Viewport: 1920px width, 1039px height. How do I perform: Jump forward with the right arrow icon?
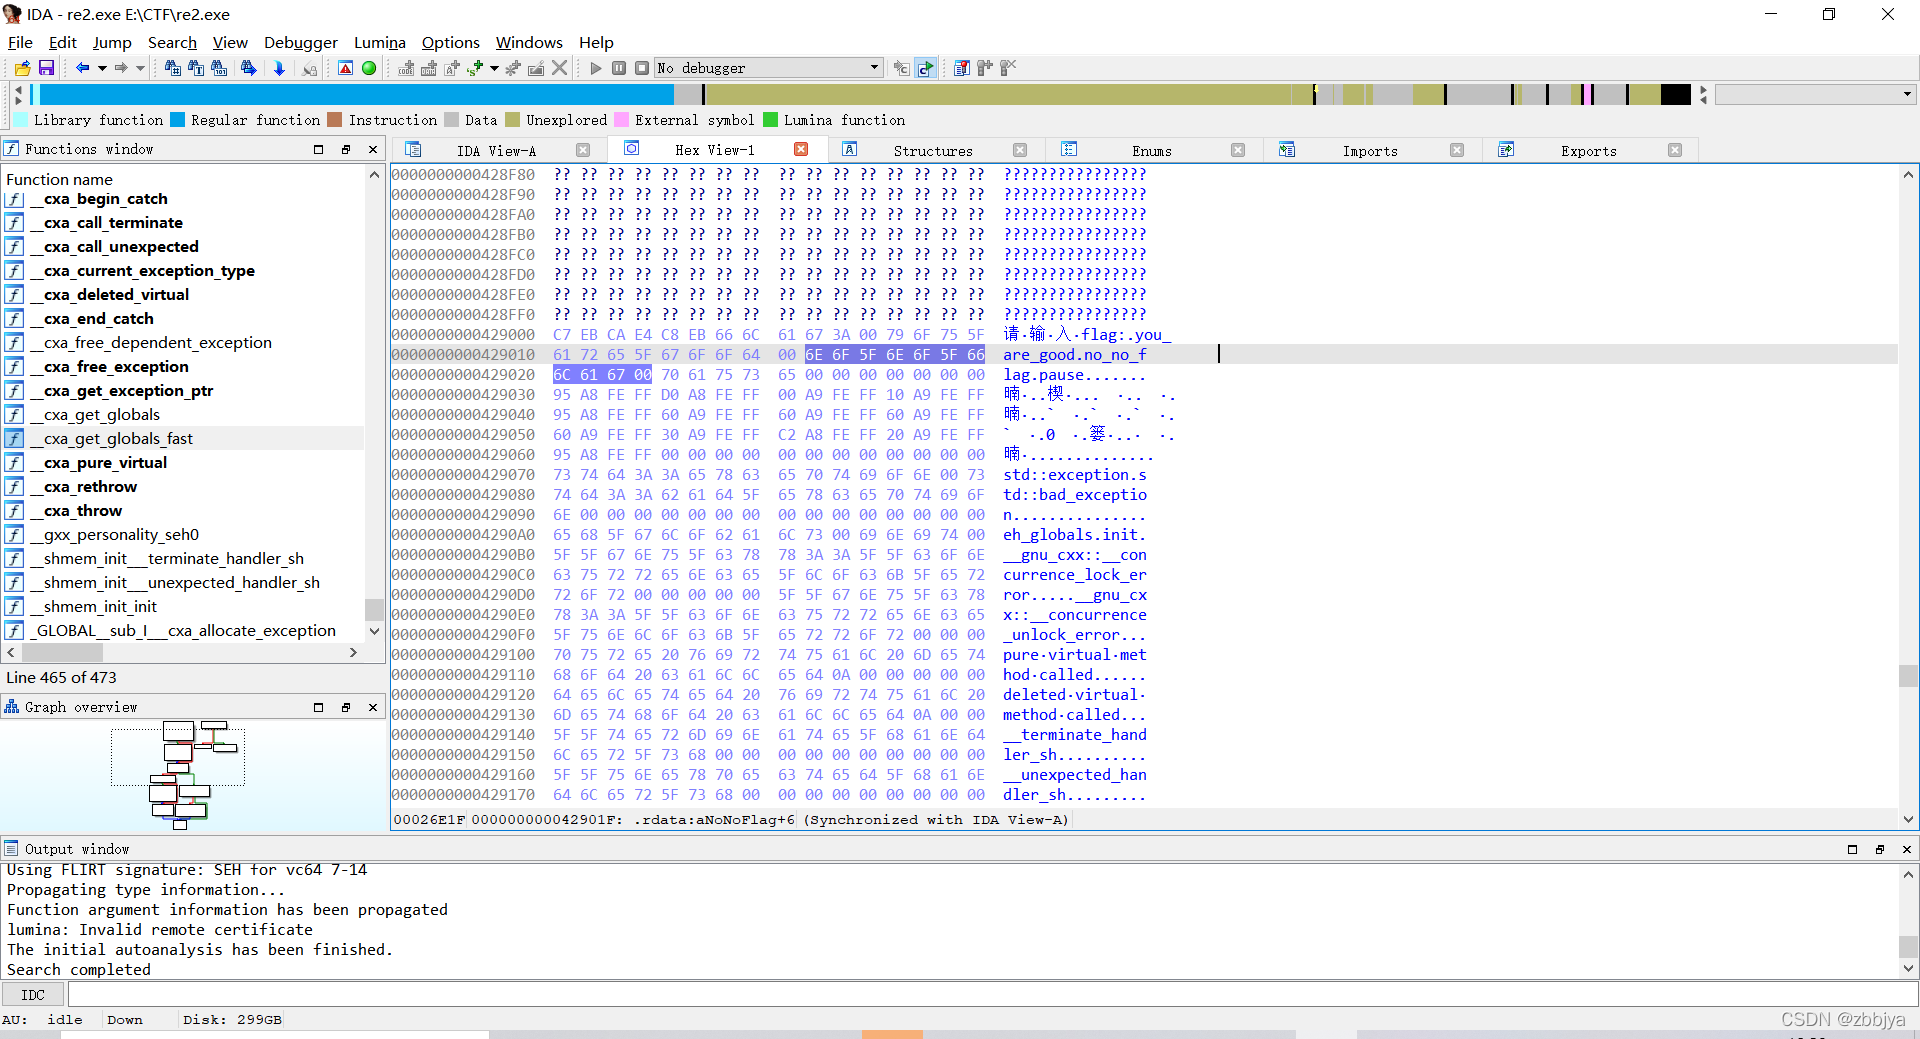(x=120, y=68)
